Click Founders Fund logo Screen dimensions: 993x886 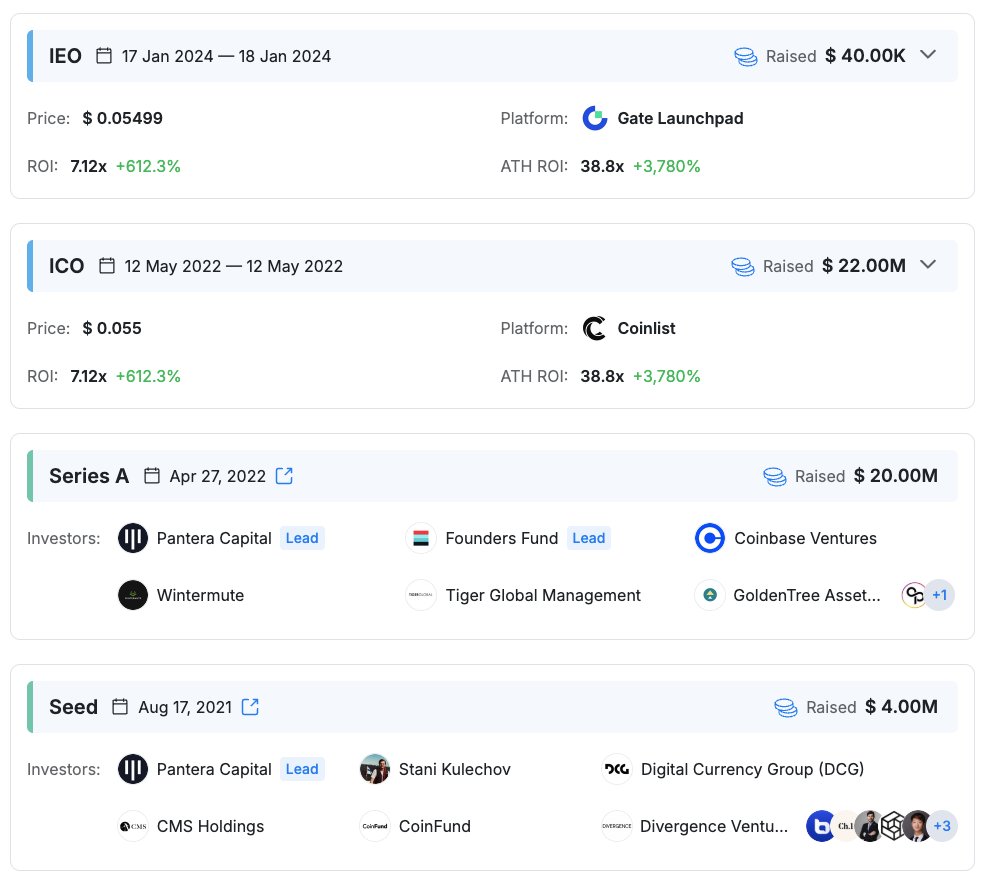[421, 538]
